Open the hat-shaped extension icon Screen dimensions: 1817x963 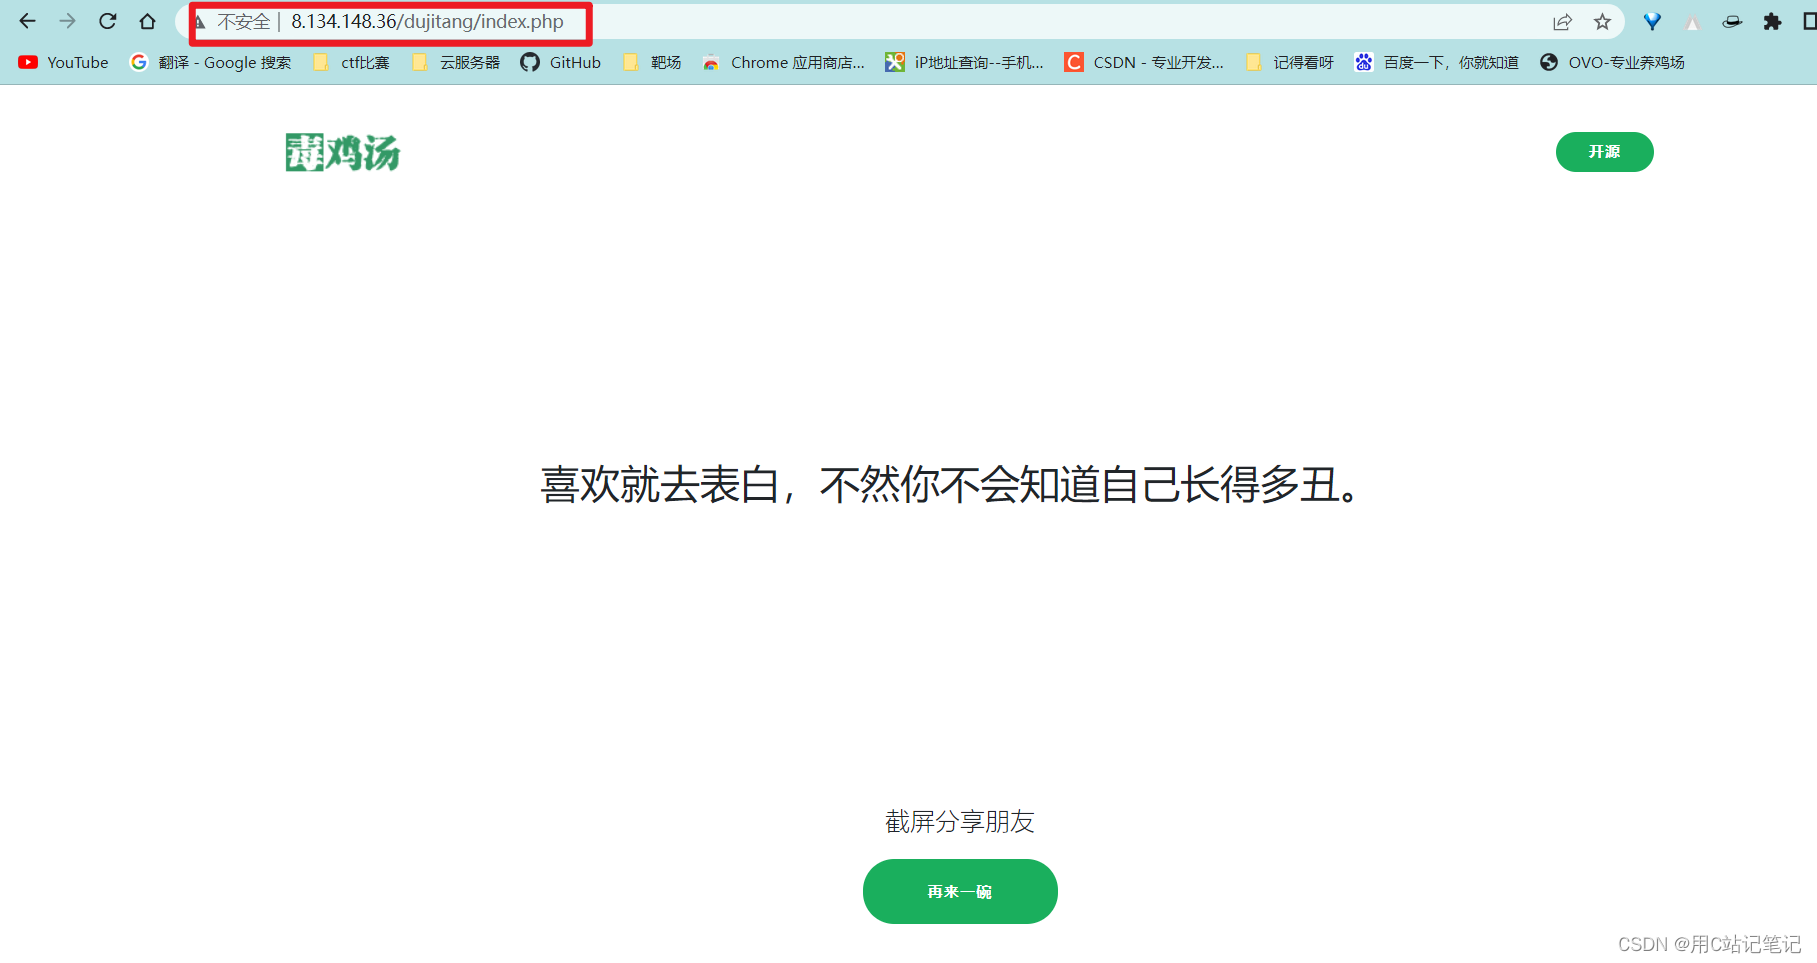point(1732,22)
